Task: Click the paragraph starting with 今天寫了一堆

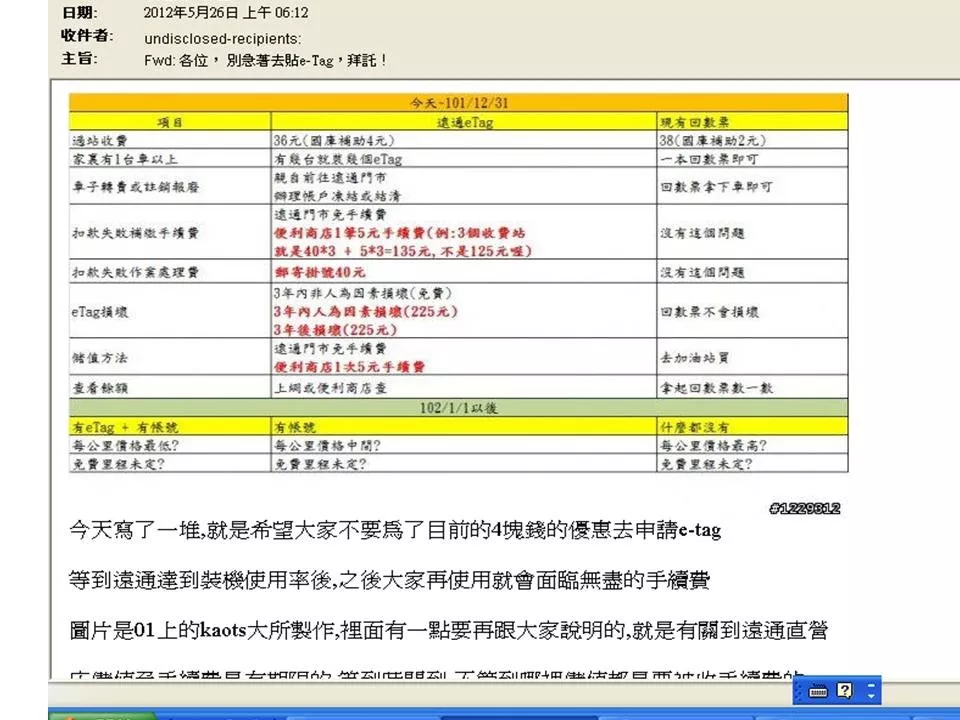Action: pos(395,530)
